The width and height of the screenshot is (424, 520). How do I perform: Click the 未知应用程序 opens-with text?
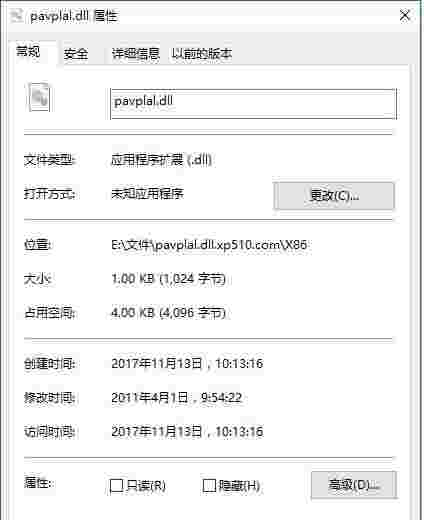[147, 194]
